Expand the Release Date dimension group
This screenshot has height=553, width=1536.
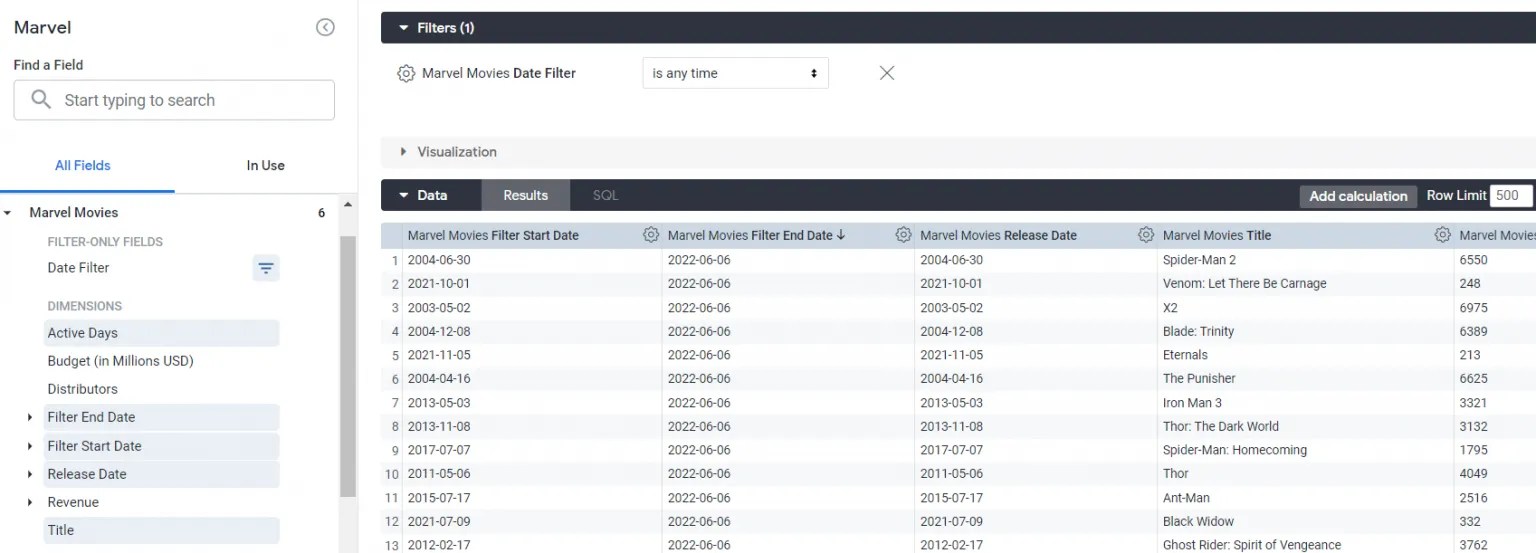[x=31, y=474]
